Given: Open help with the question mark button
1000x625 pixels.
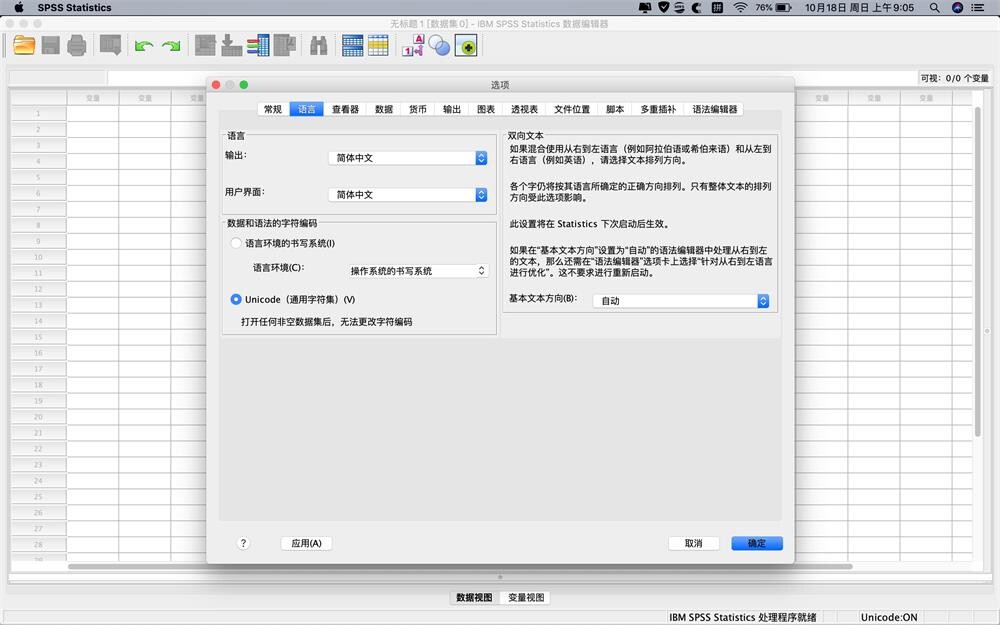Looking at the screenshot, I should click(x=243, y=543).
